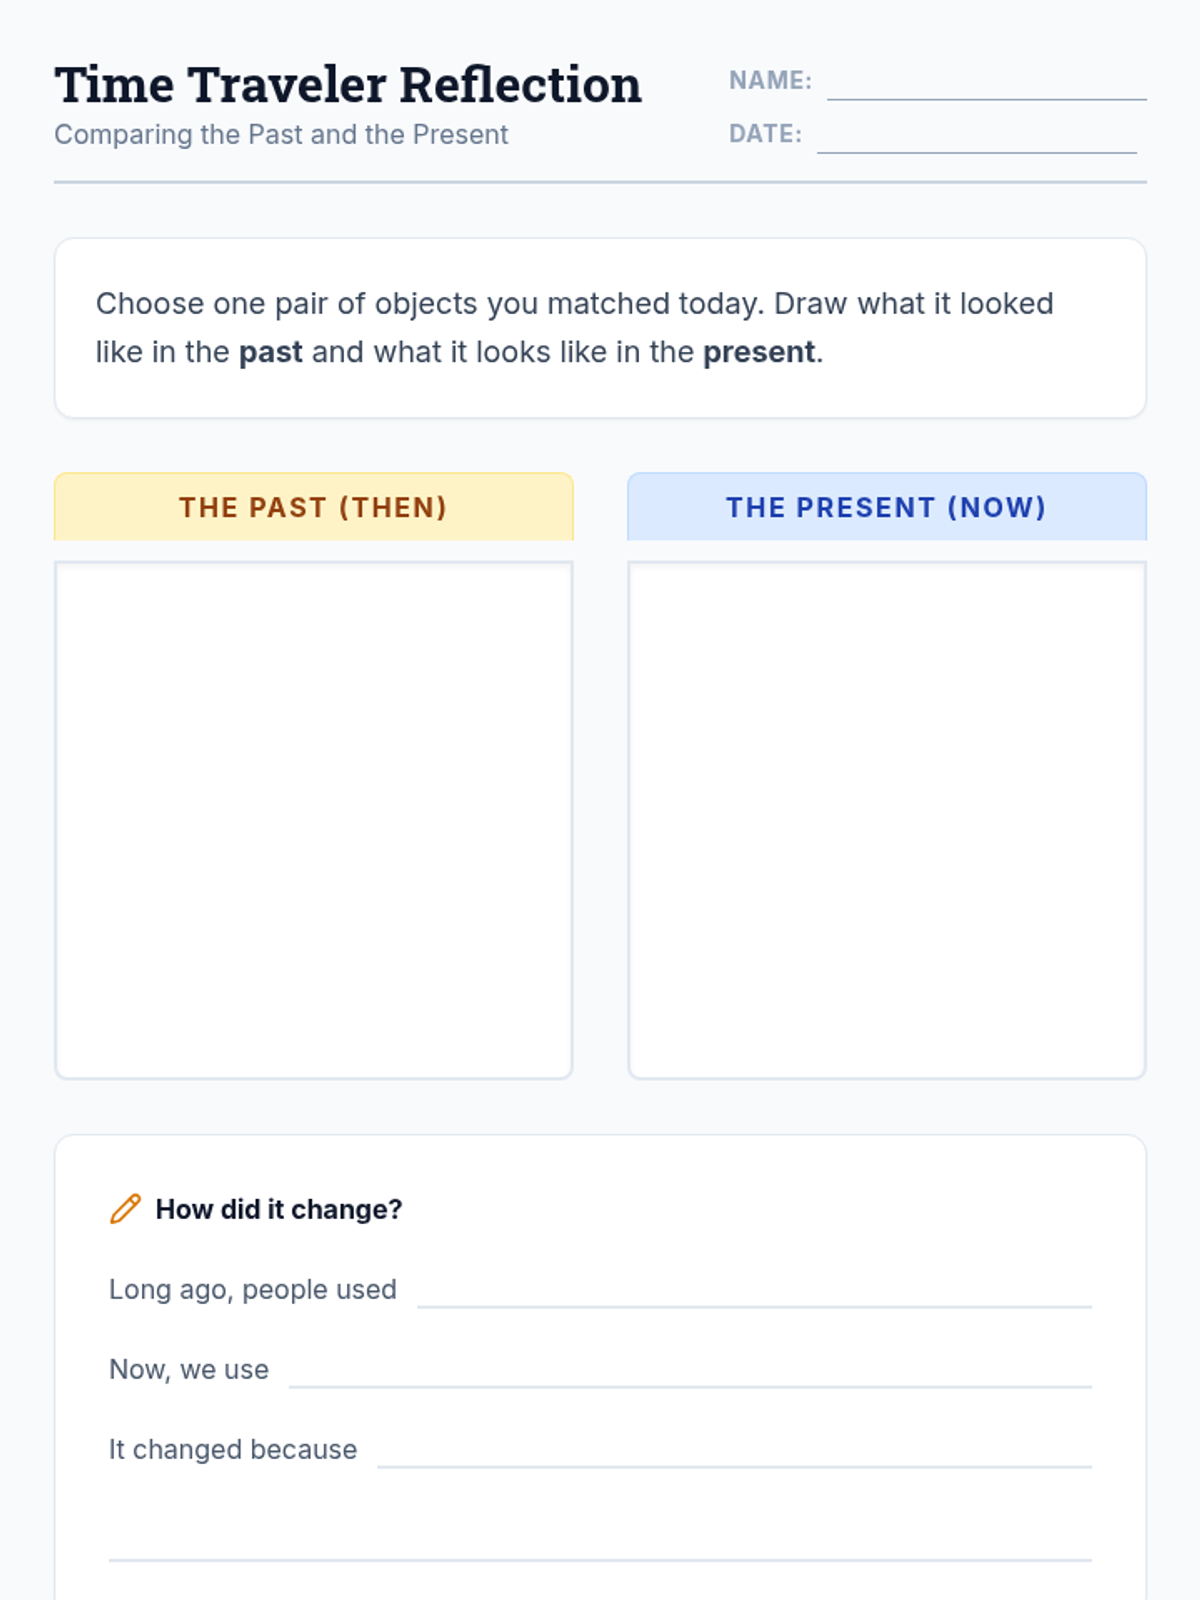Image resolution: width=1200 pixels, height=1600 pixels.
Task: Click the Time Traveler Reflection title
Action: click(x=348, y=85)
